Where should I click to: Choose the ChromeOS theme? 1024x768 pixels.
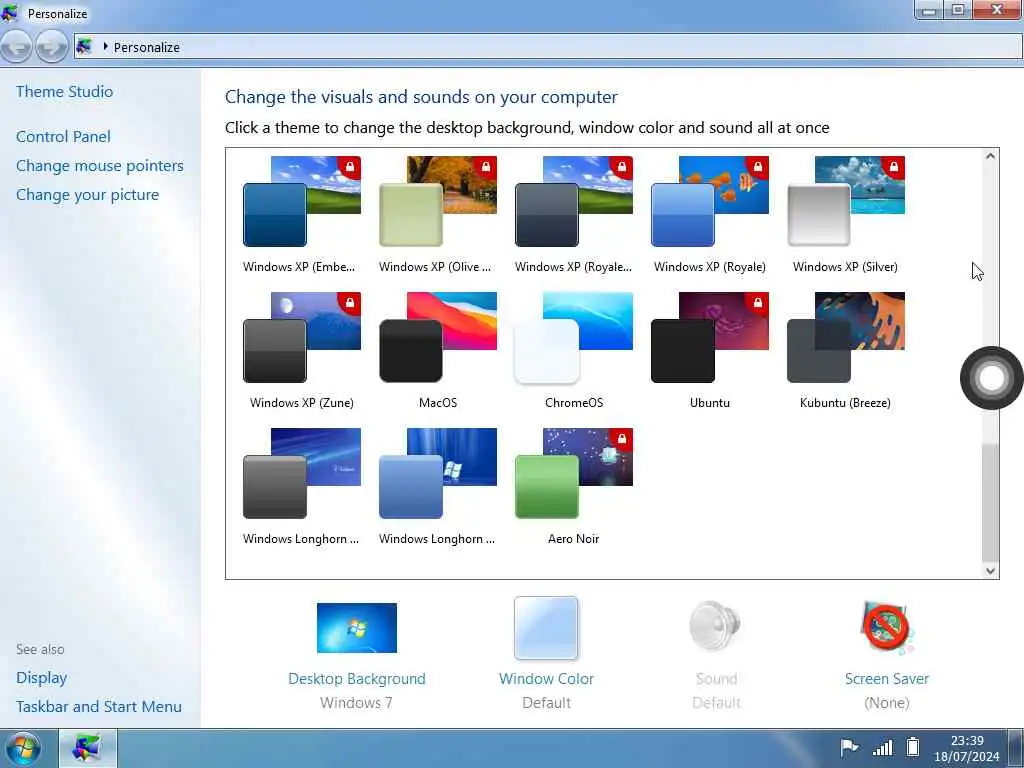573,338
